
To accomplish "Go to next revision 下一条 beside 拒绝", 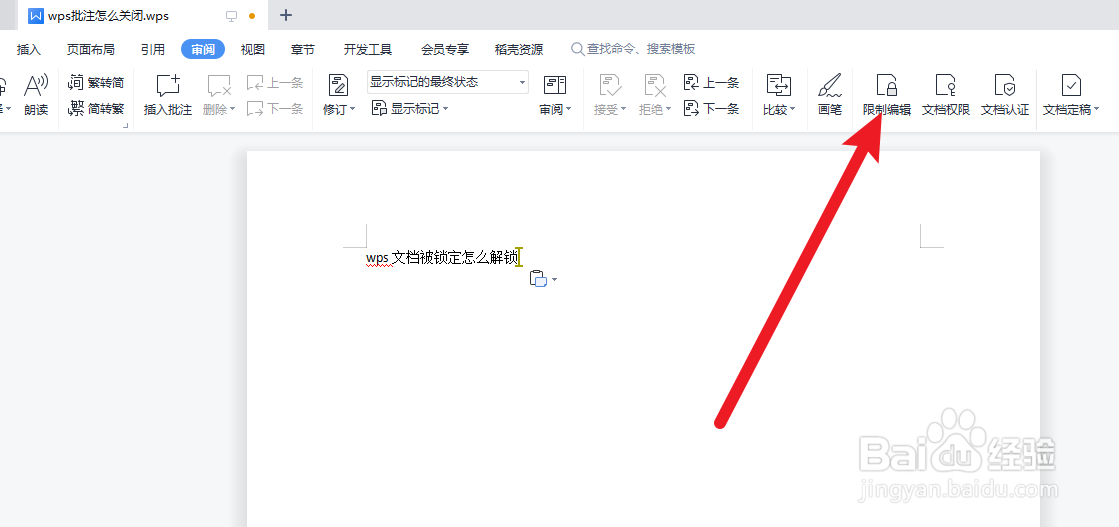I will click(712, 109).
